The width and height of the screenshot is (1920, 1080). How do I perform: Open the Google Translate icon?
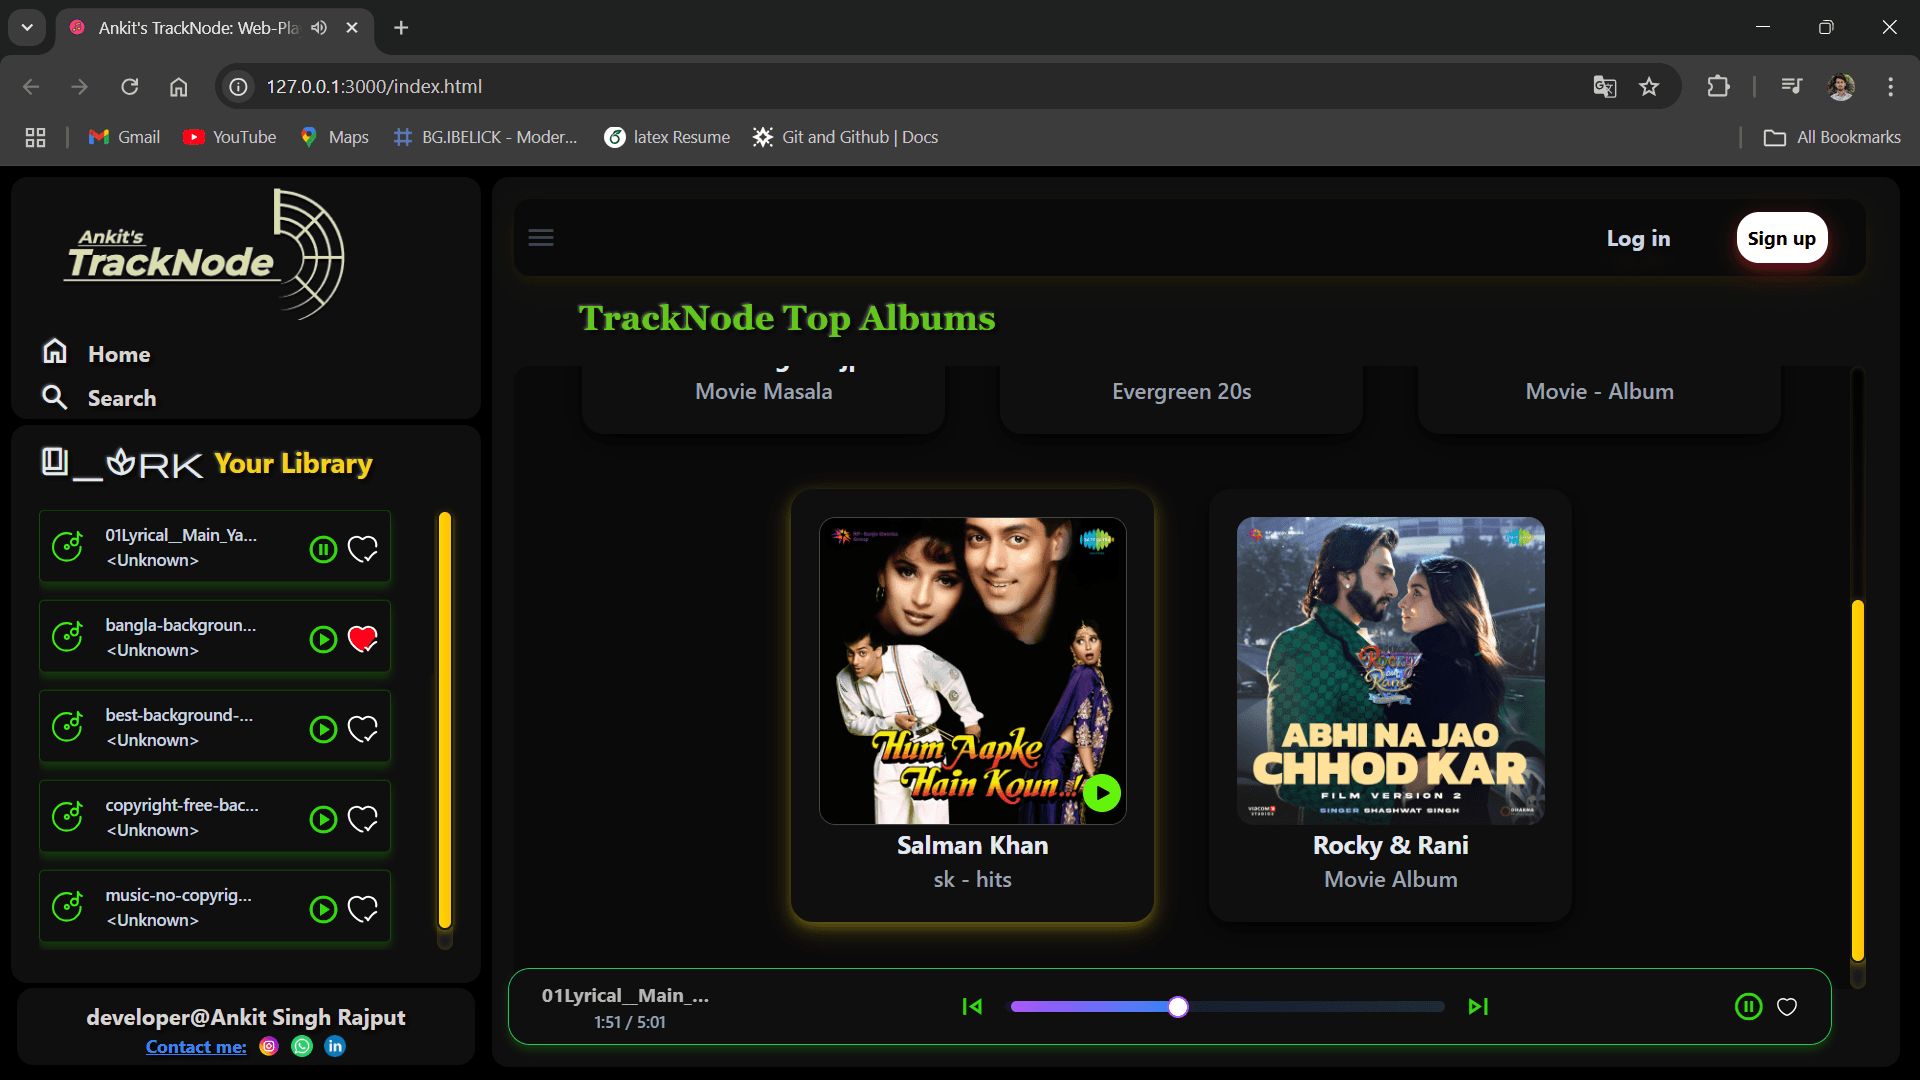pyautogui.click(x=1604, y=87)
